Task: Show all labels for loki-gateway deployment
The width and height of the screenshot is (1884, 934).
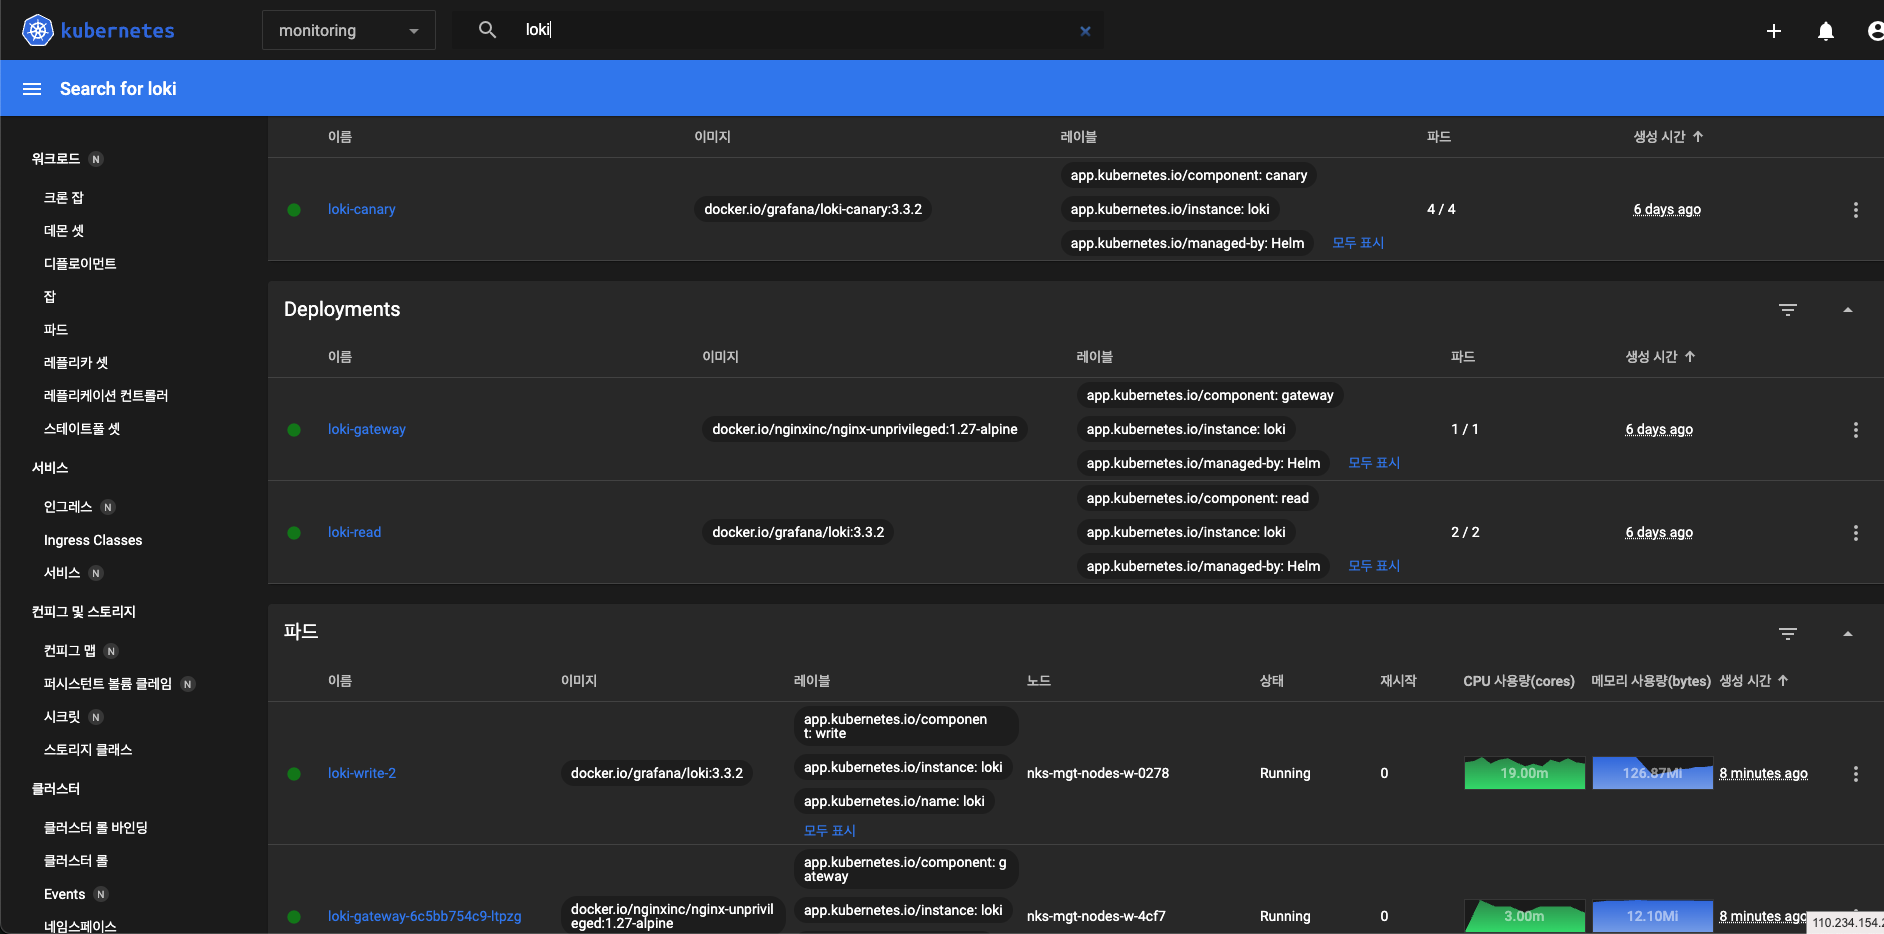Action: pos(1374,463)
